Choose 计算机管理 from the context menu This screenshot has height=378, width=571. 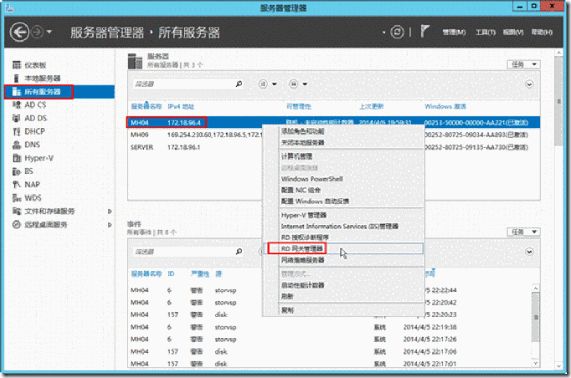coord(343,157)
